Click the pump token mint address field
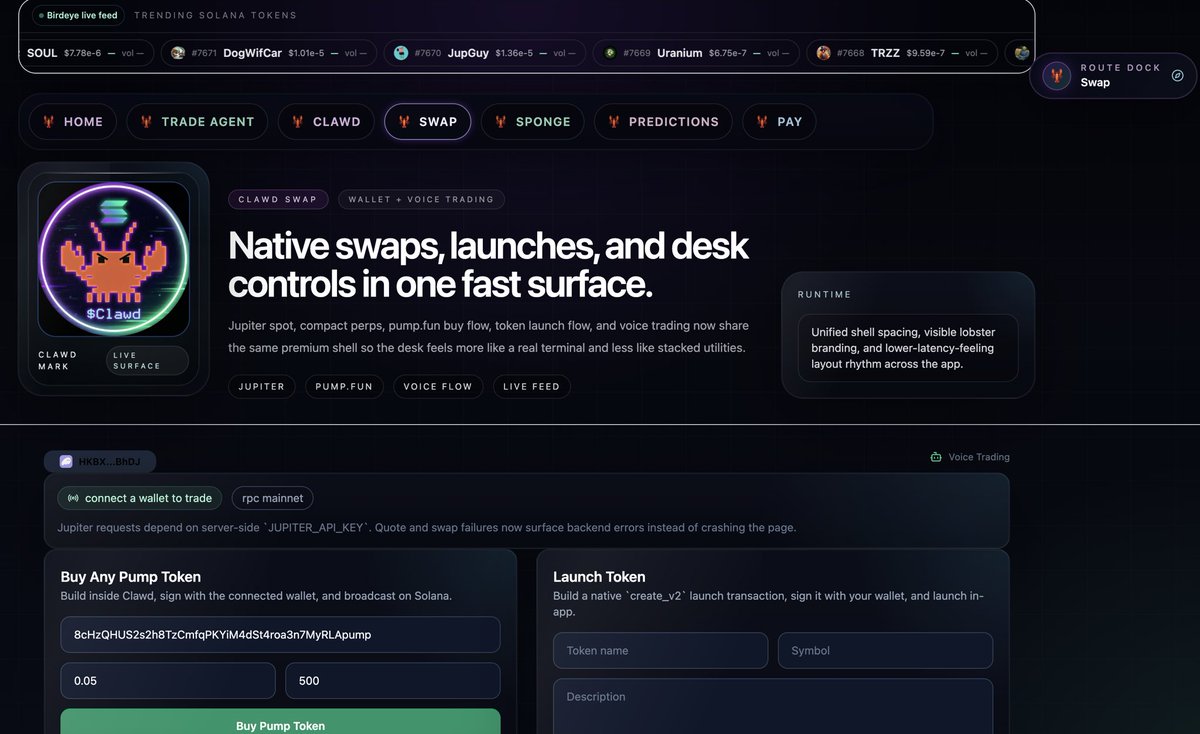1200x734 pixels. (x=280, y=635)
